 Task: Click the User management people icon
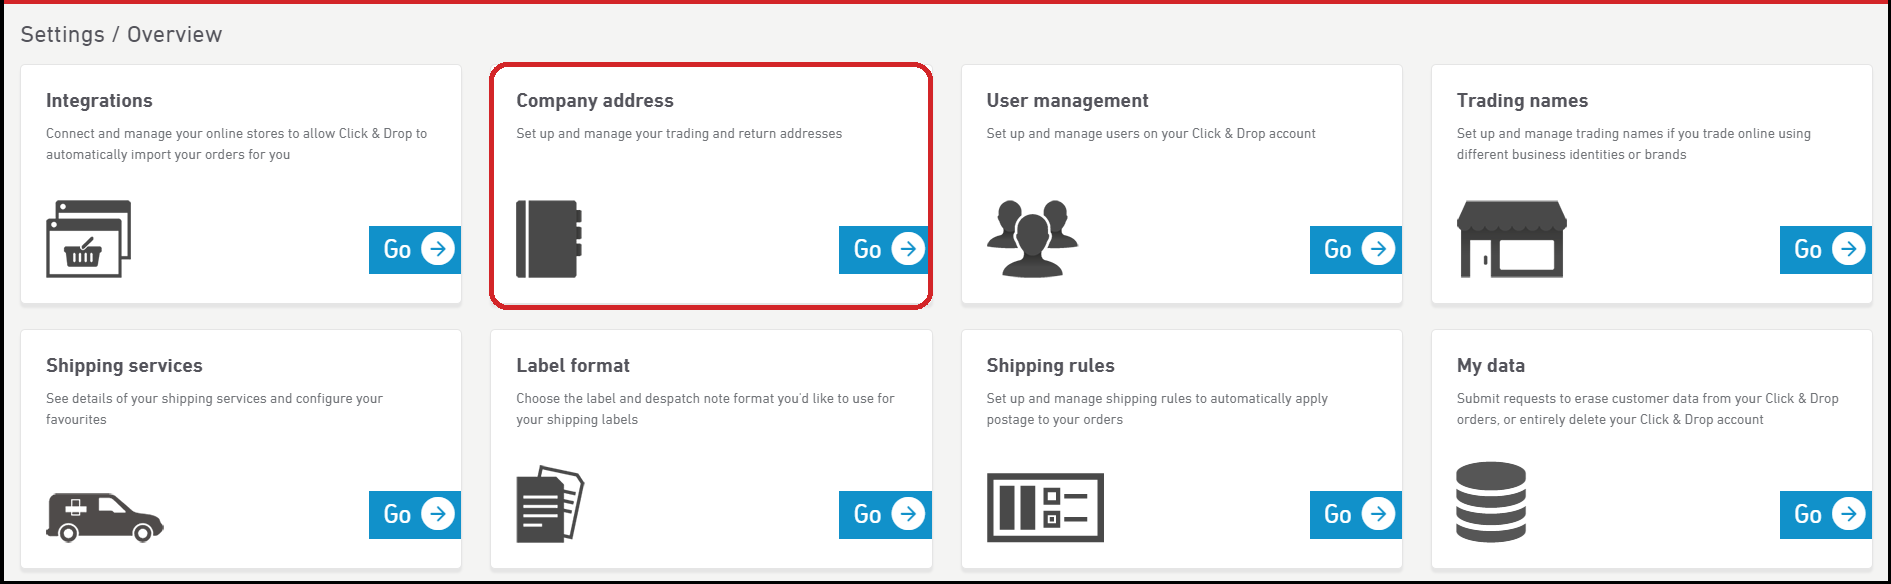point(1032,238)
